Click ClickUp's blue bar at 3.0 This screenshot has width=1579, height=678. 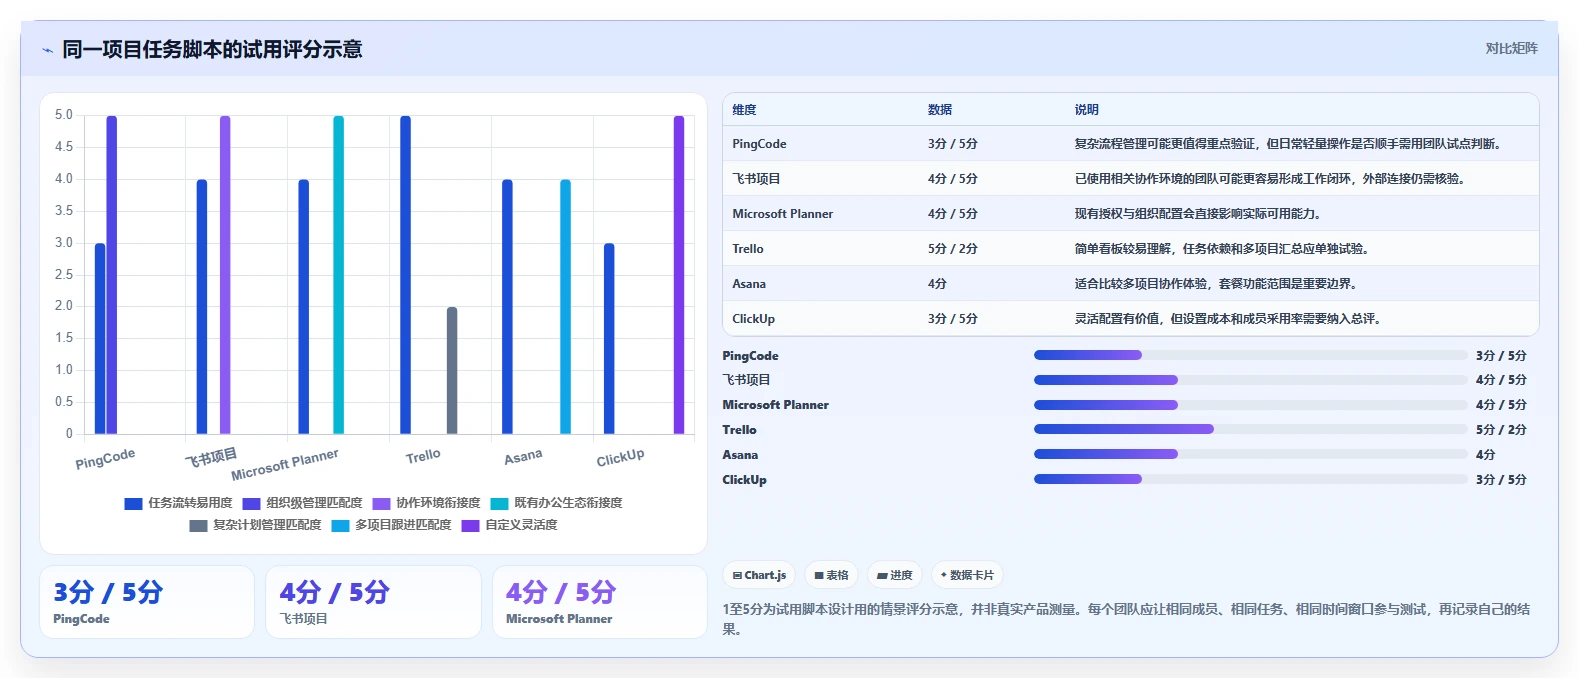point(609,339)
